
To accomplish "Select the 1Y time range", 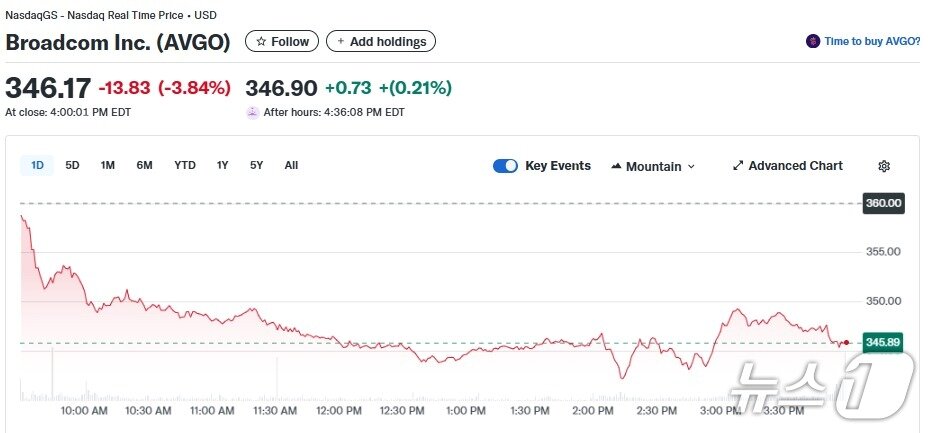I will (x=222, y=166).
